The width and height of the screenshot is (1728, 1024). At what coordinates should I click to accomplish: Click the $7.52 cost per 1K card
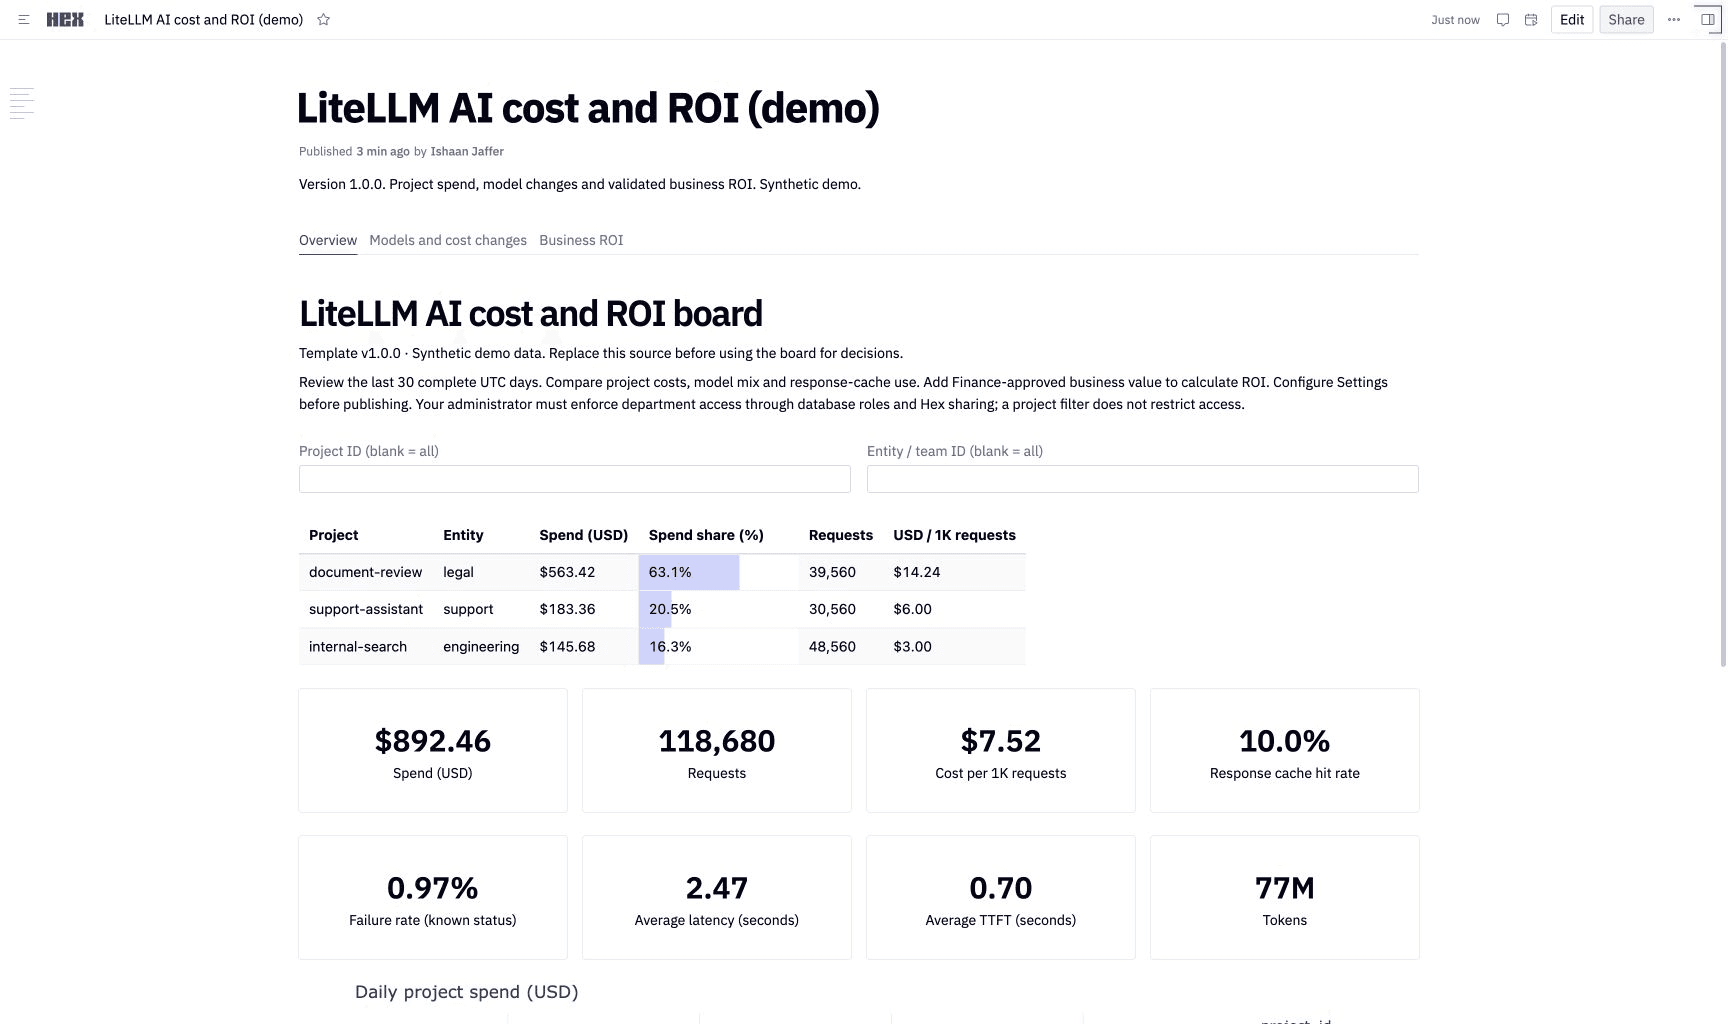coord(1001,751)
